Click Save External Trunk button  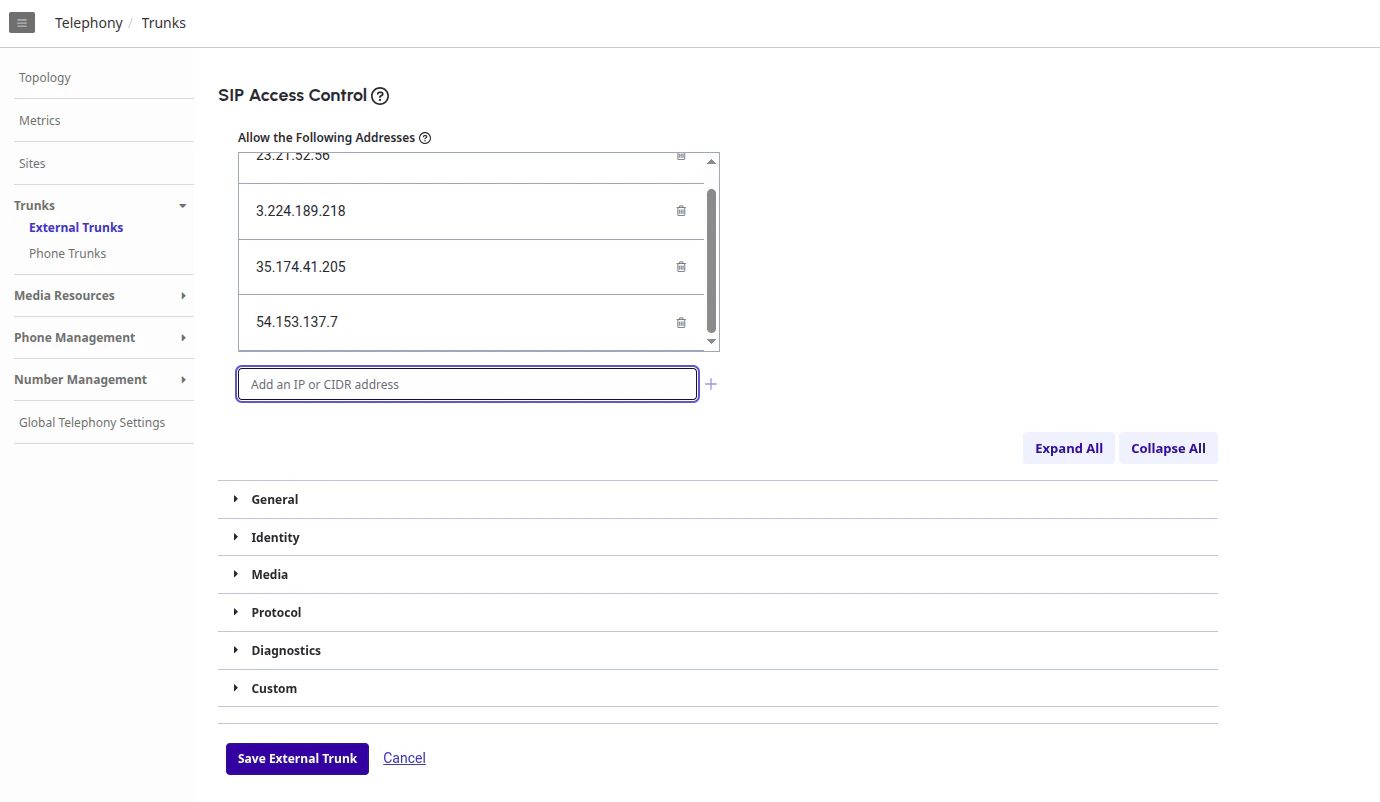click(297, 758)
